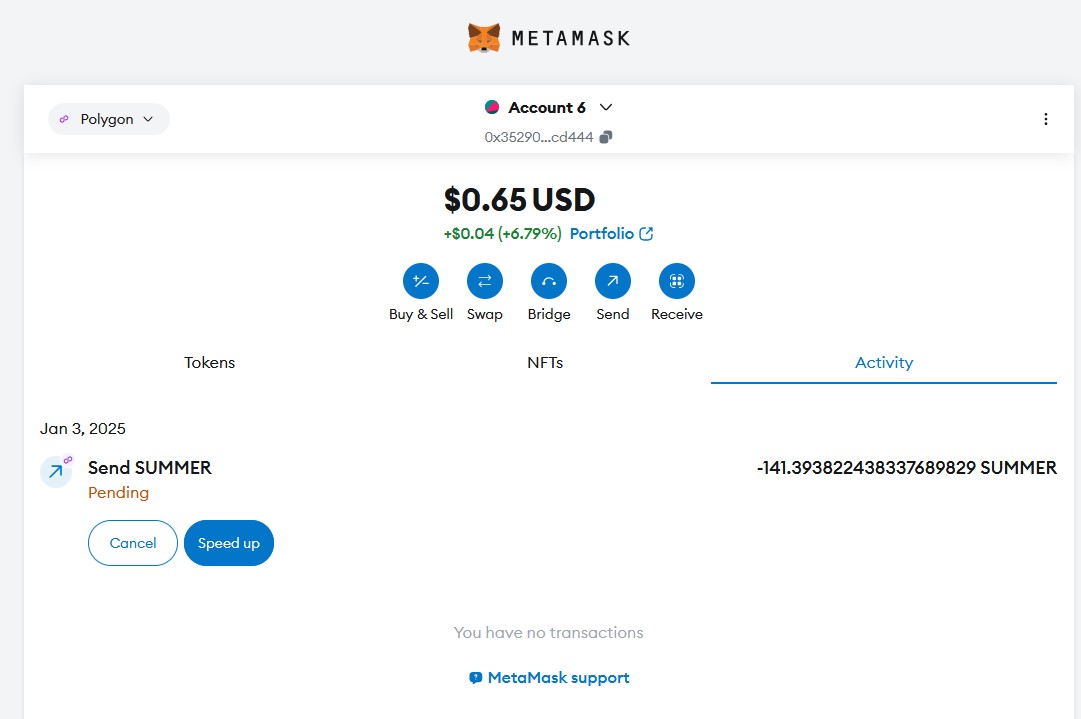Open the Swap icon button
Image resolution: width=1081 pixels, height=719 pixels.
[485, 281]
